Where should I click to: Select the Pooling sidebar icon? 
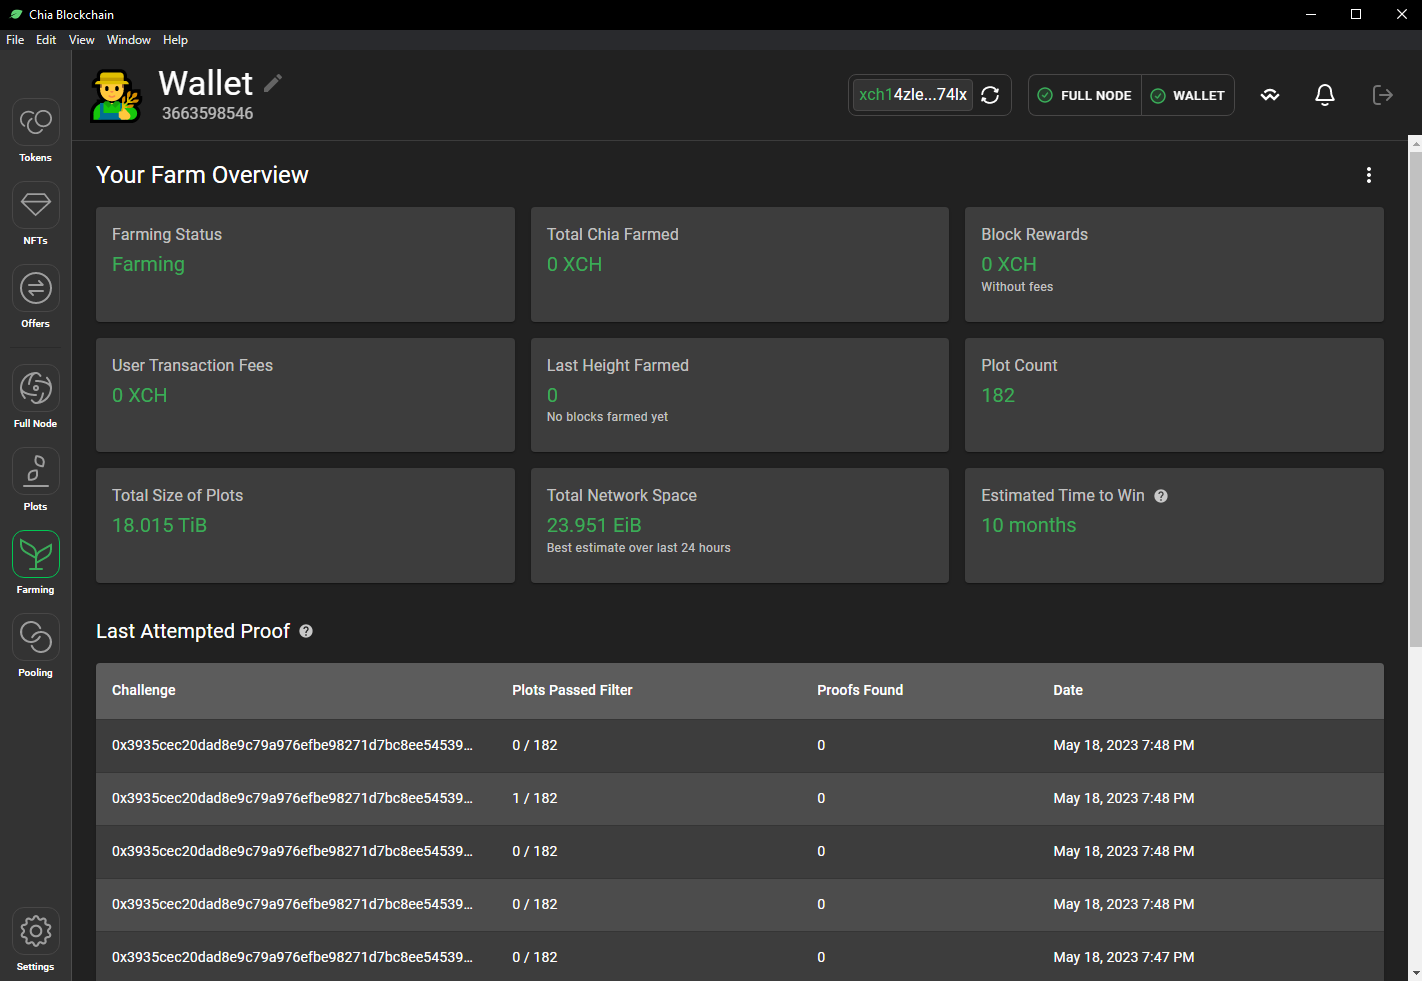pos(36,638)
